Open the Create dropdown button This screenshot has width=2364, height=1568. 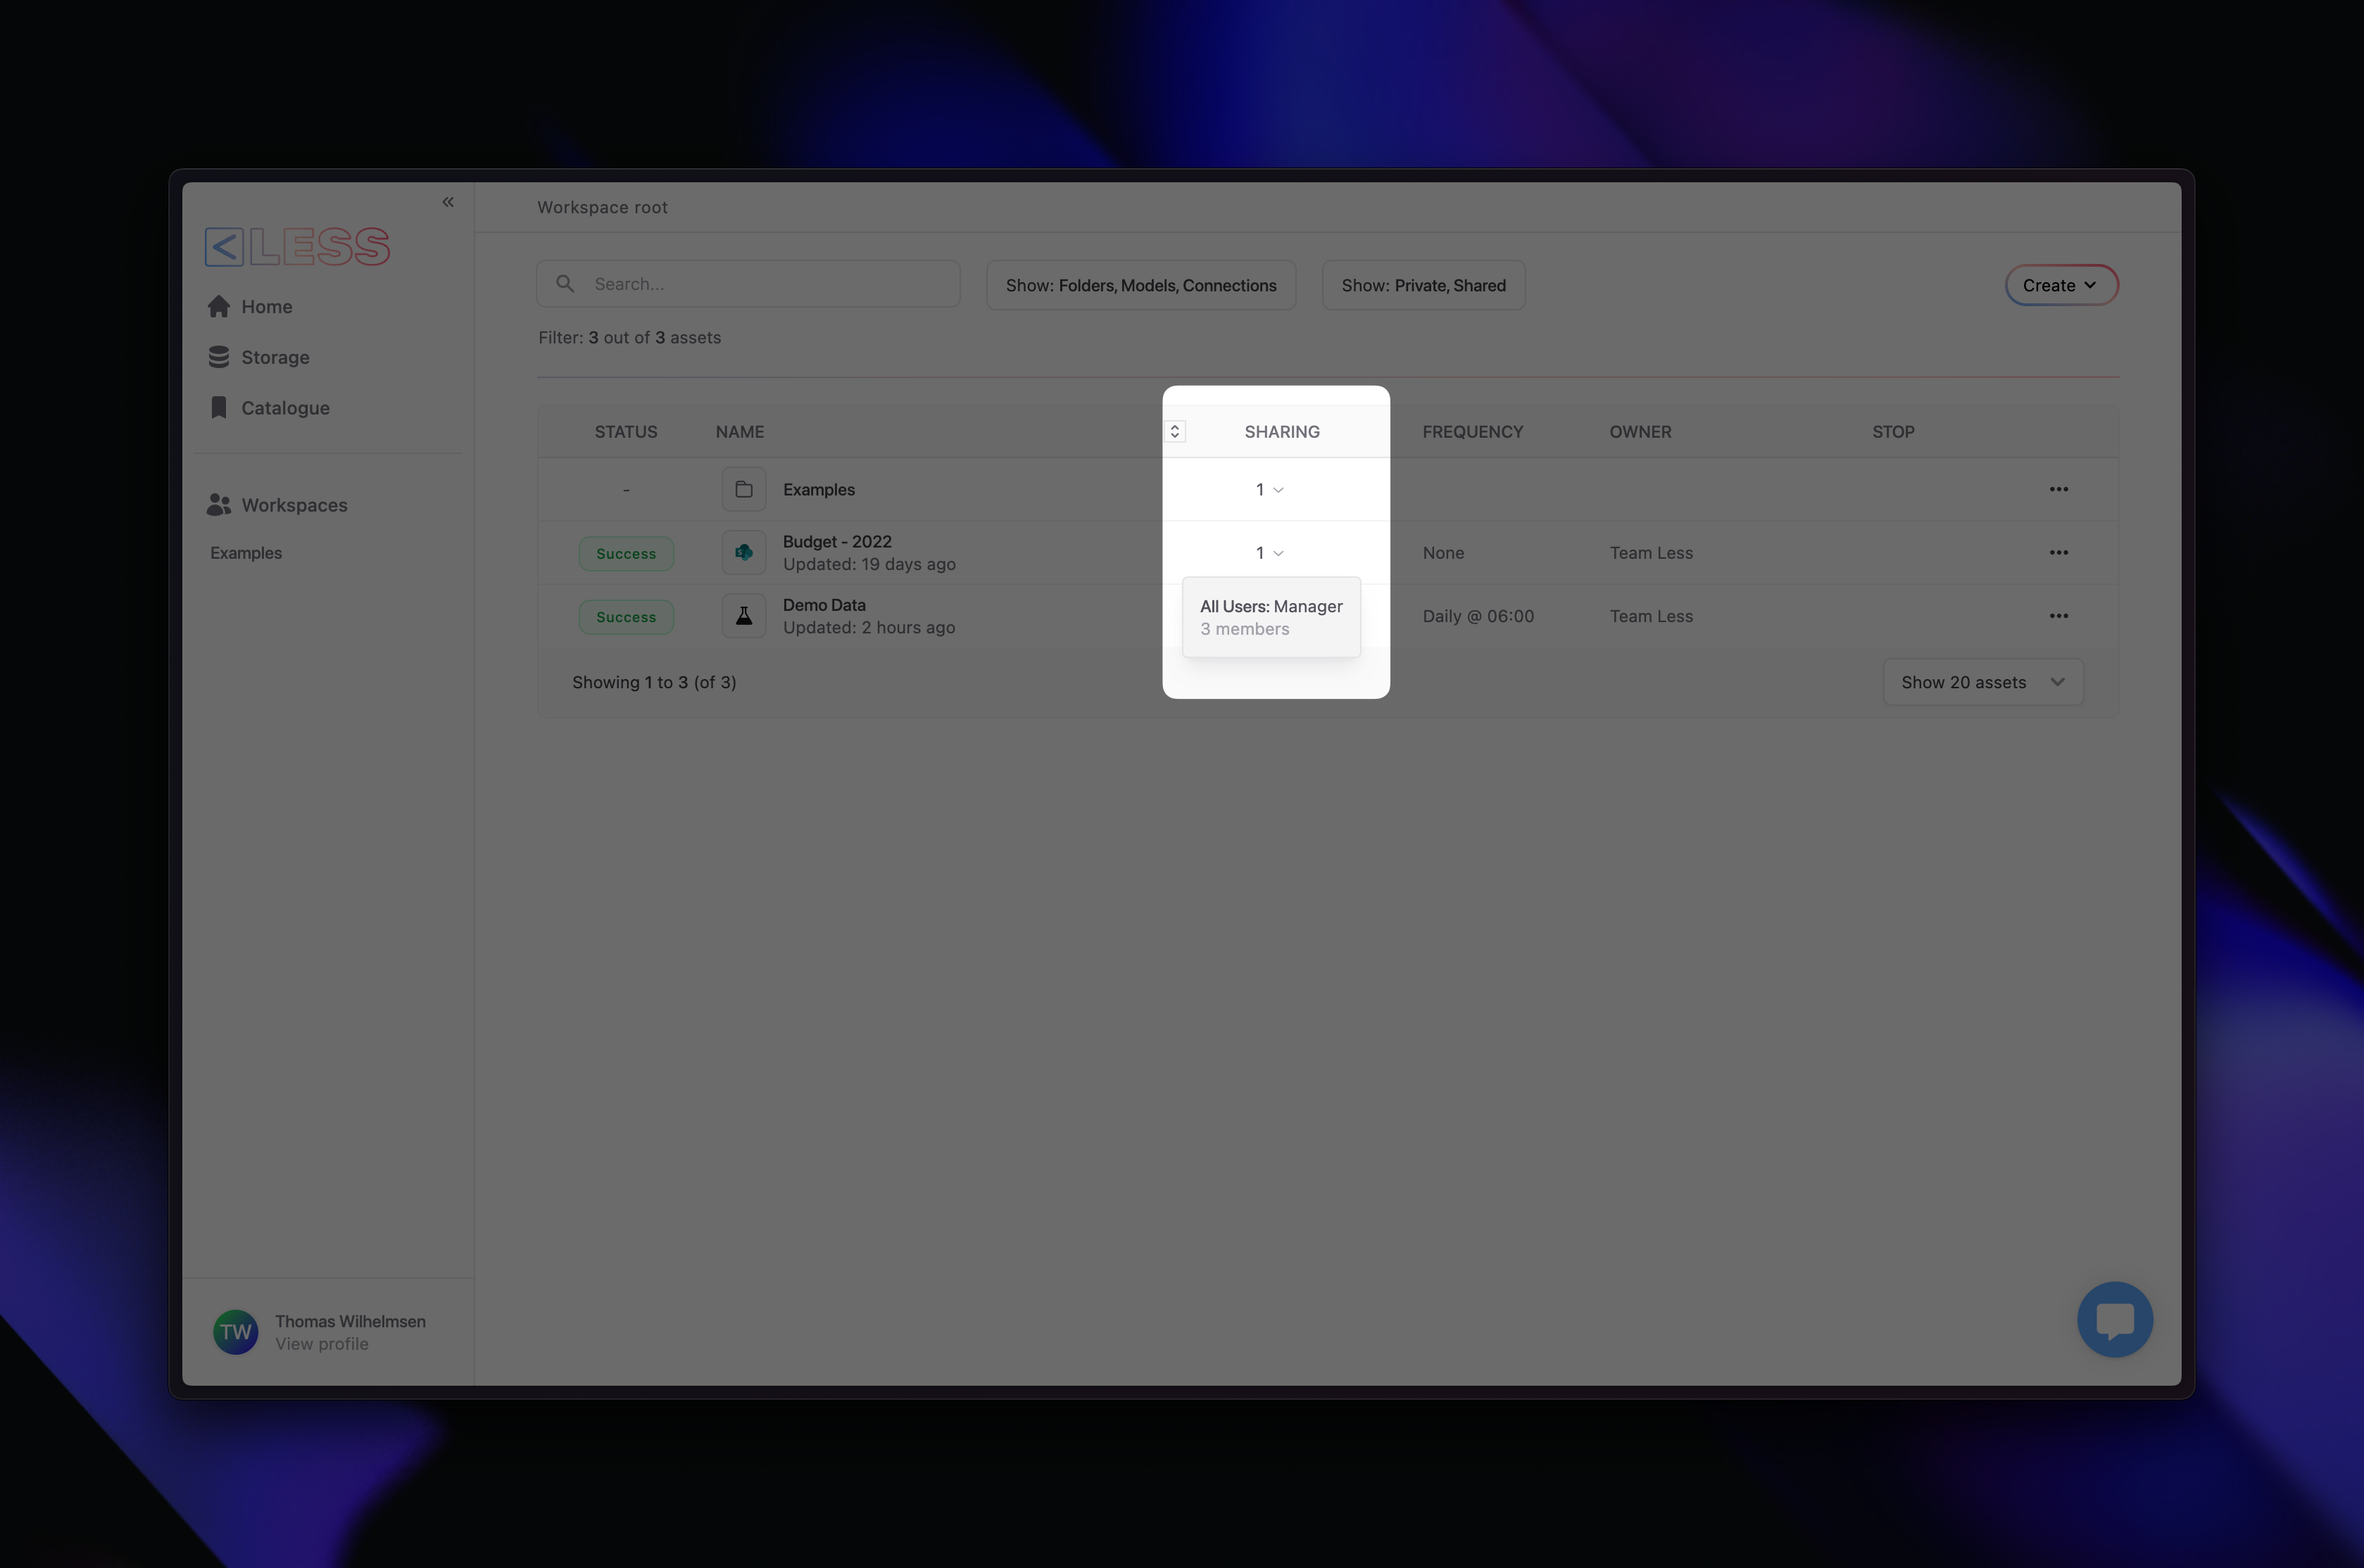(2061, 285)
